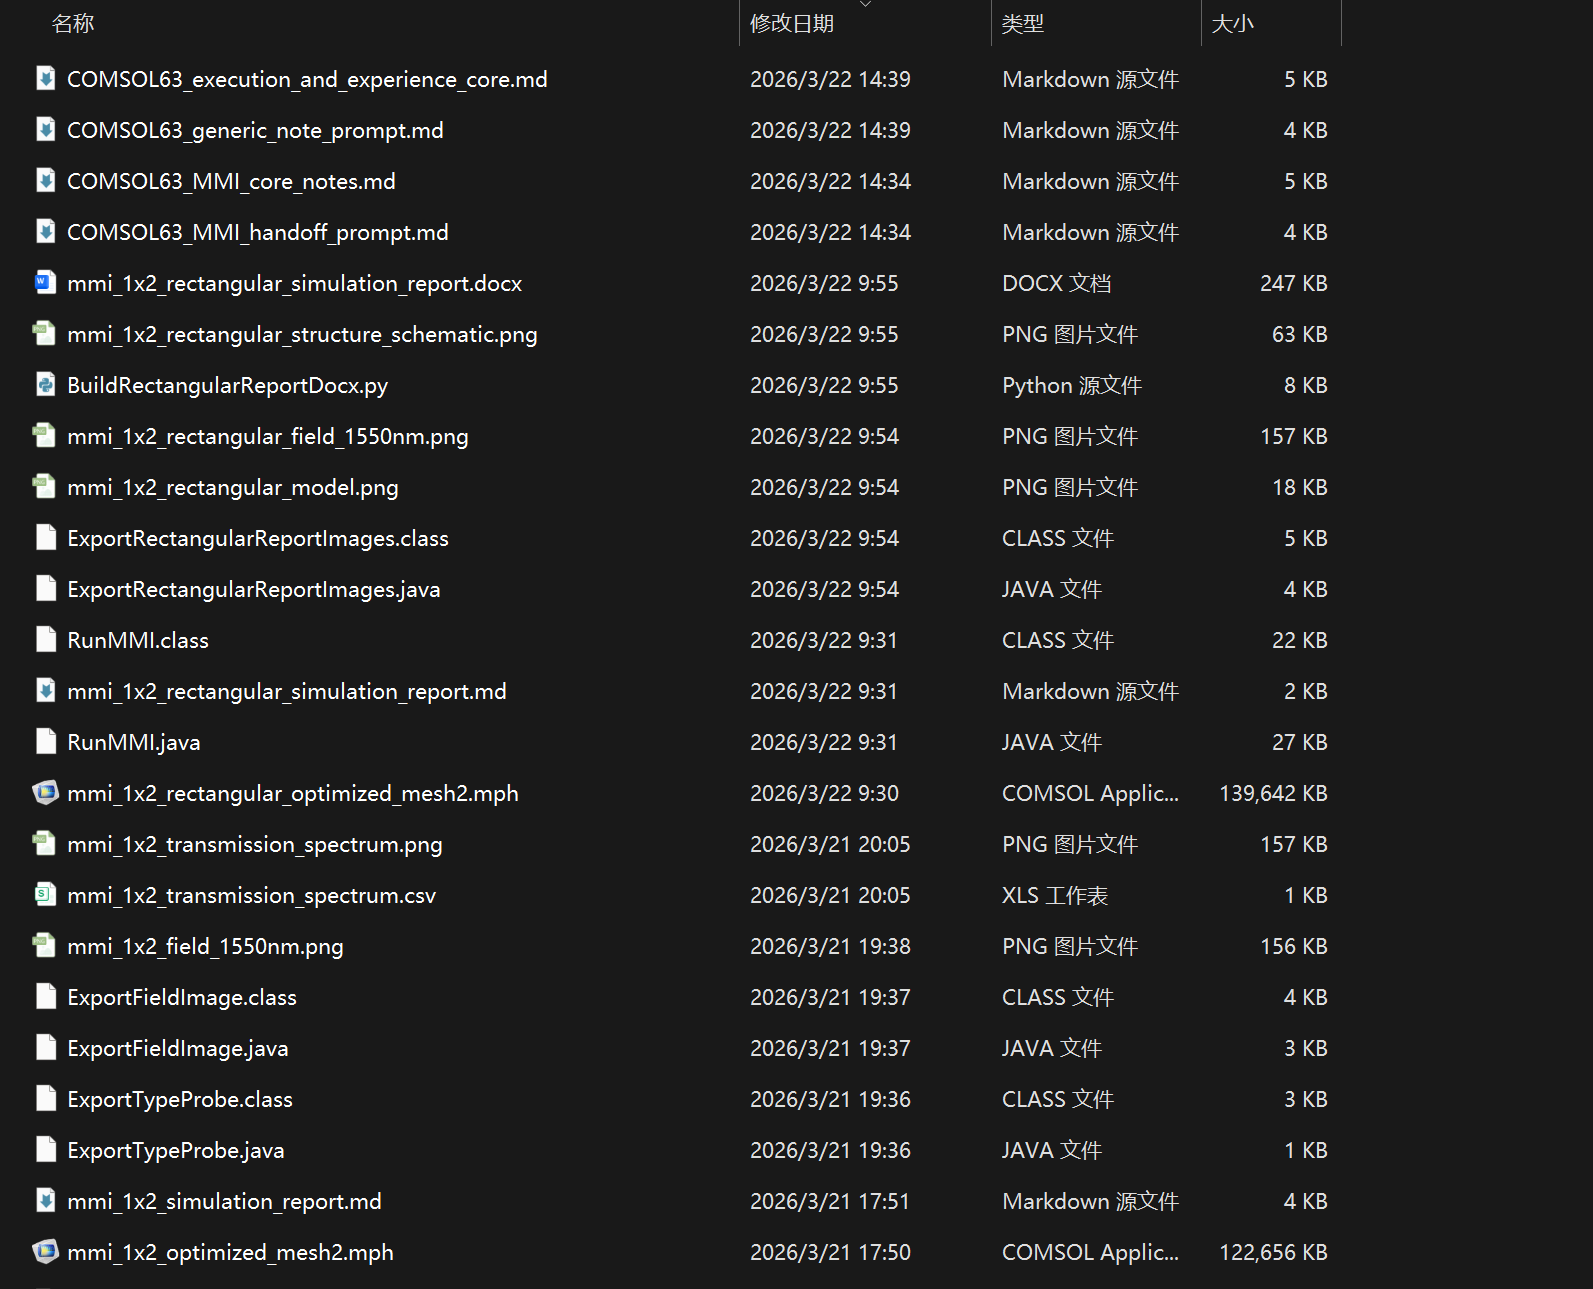The width and height of the screenshot is (1593, 1289).
Task: Sort files by the 修改日期 column header
Action: (792, 23)
